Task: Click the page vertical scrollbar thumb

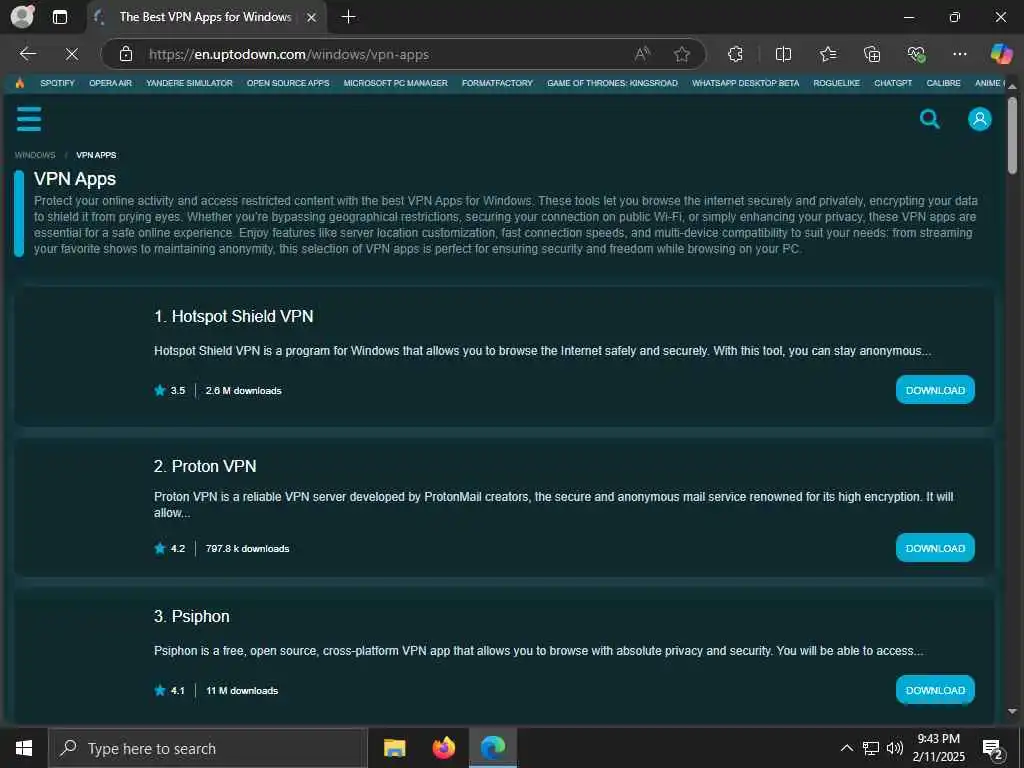Action: [1012, 135]
